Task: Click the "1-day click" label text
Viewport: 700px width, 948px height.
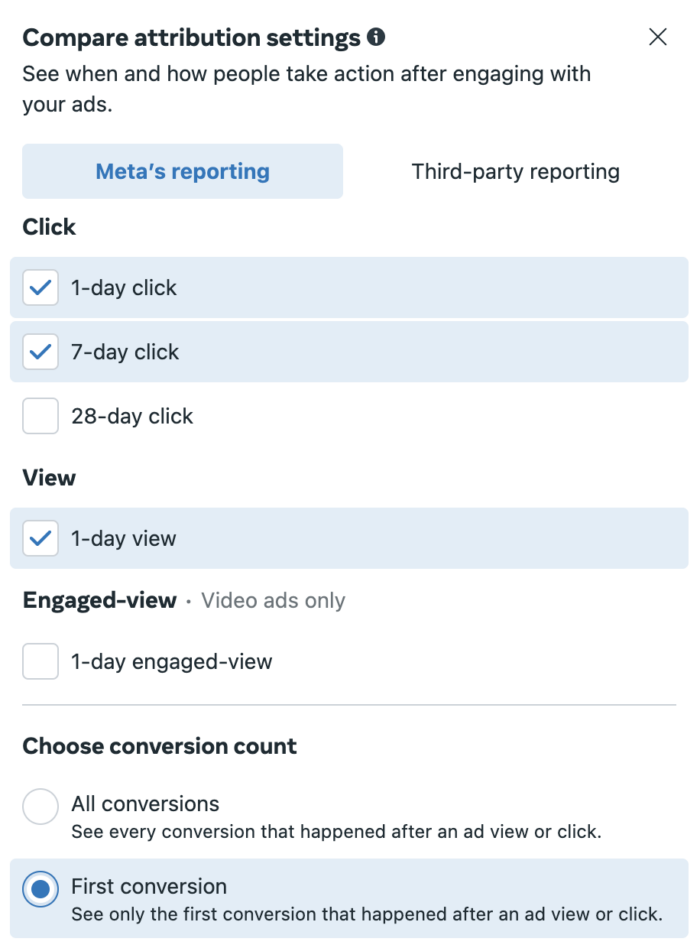Action: click(x=124, y=288)
